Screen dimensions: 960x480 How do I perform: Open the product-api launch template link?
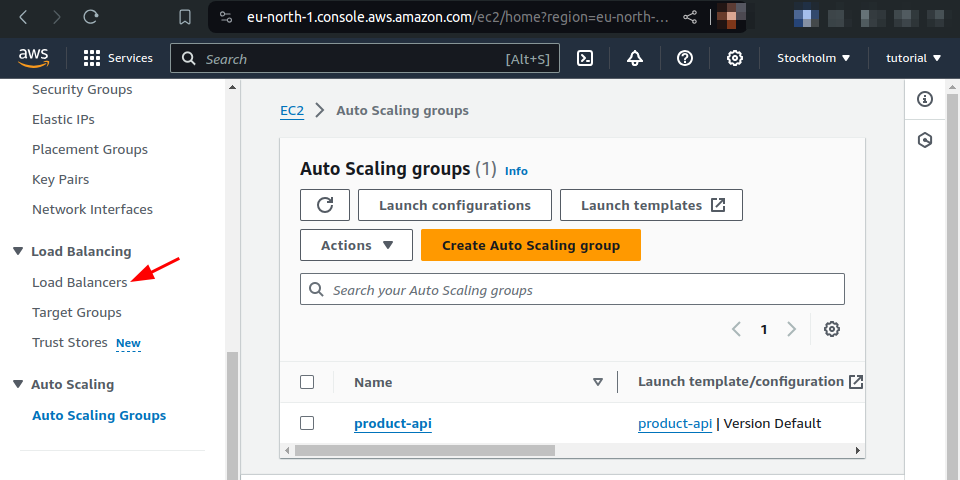[x=675, y=423]
